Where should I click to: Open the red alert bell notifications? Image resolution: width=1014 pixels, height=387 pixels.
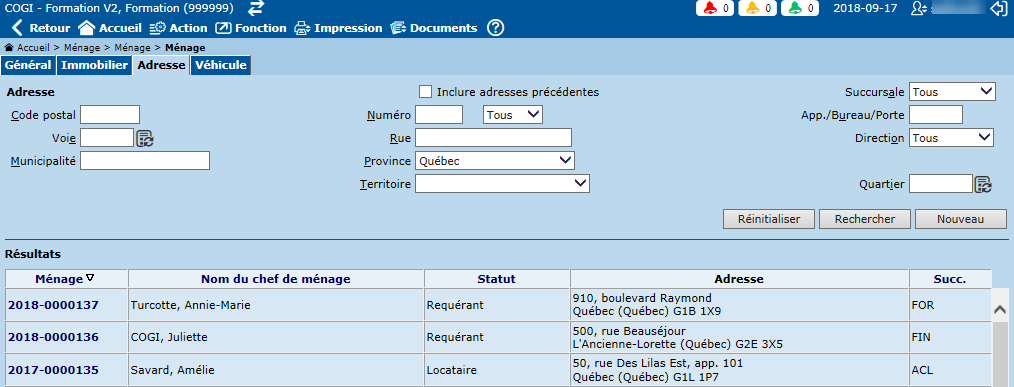tap(715, 8)
